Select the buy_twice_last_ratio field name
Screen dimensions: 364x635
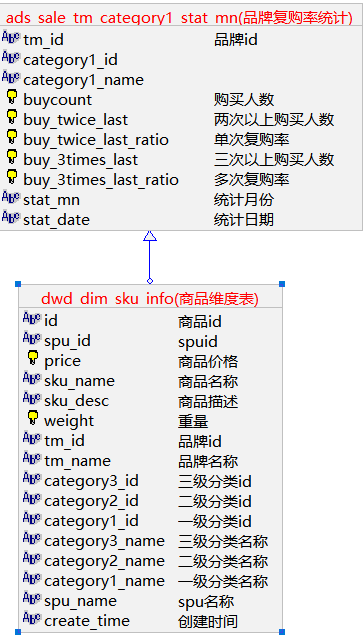click(x=96, y=140)
